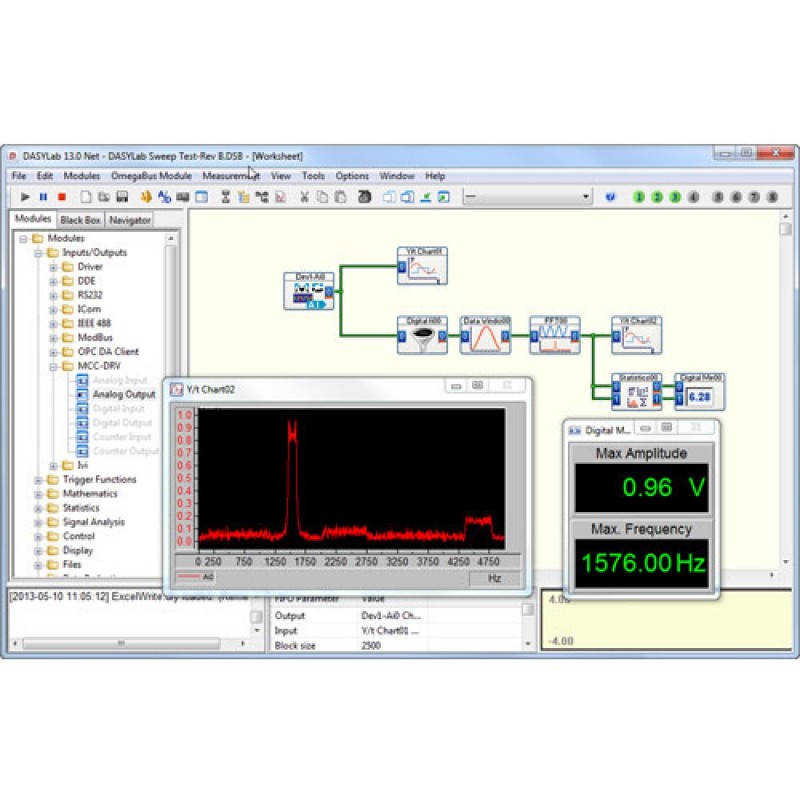800x800 pixels.
Task: Stop the measurement with the red square
Action: tap(62, 197)
